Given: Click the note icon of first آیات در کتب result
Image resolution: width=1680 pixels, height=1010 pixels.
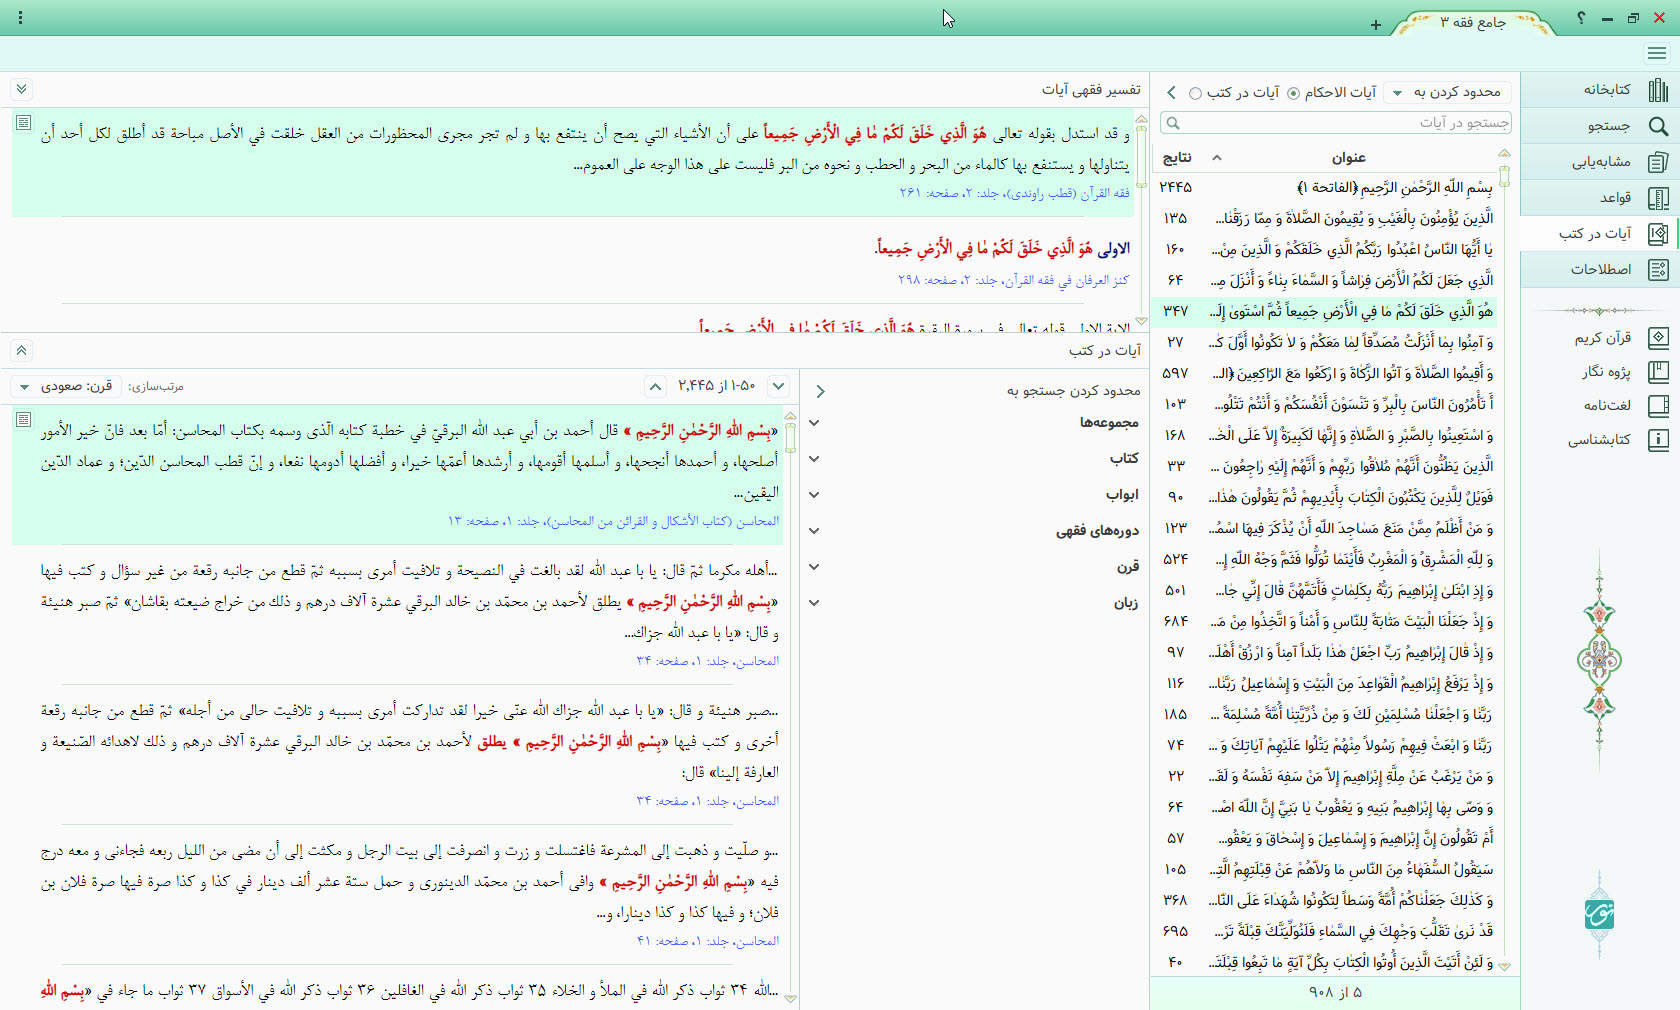Looking at the screenshot, I should (x=23, y=420).
